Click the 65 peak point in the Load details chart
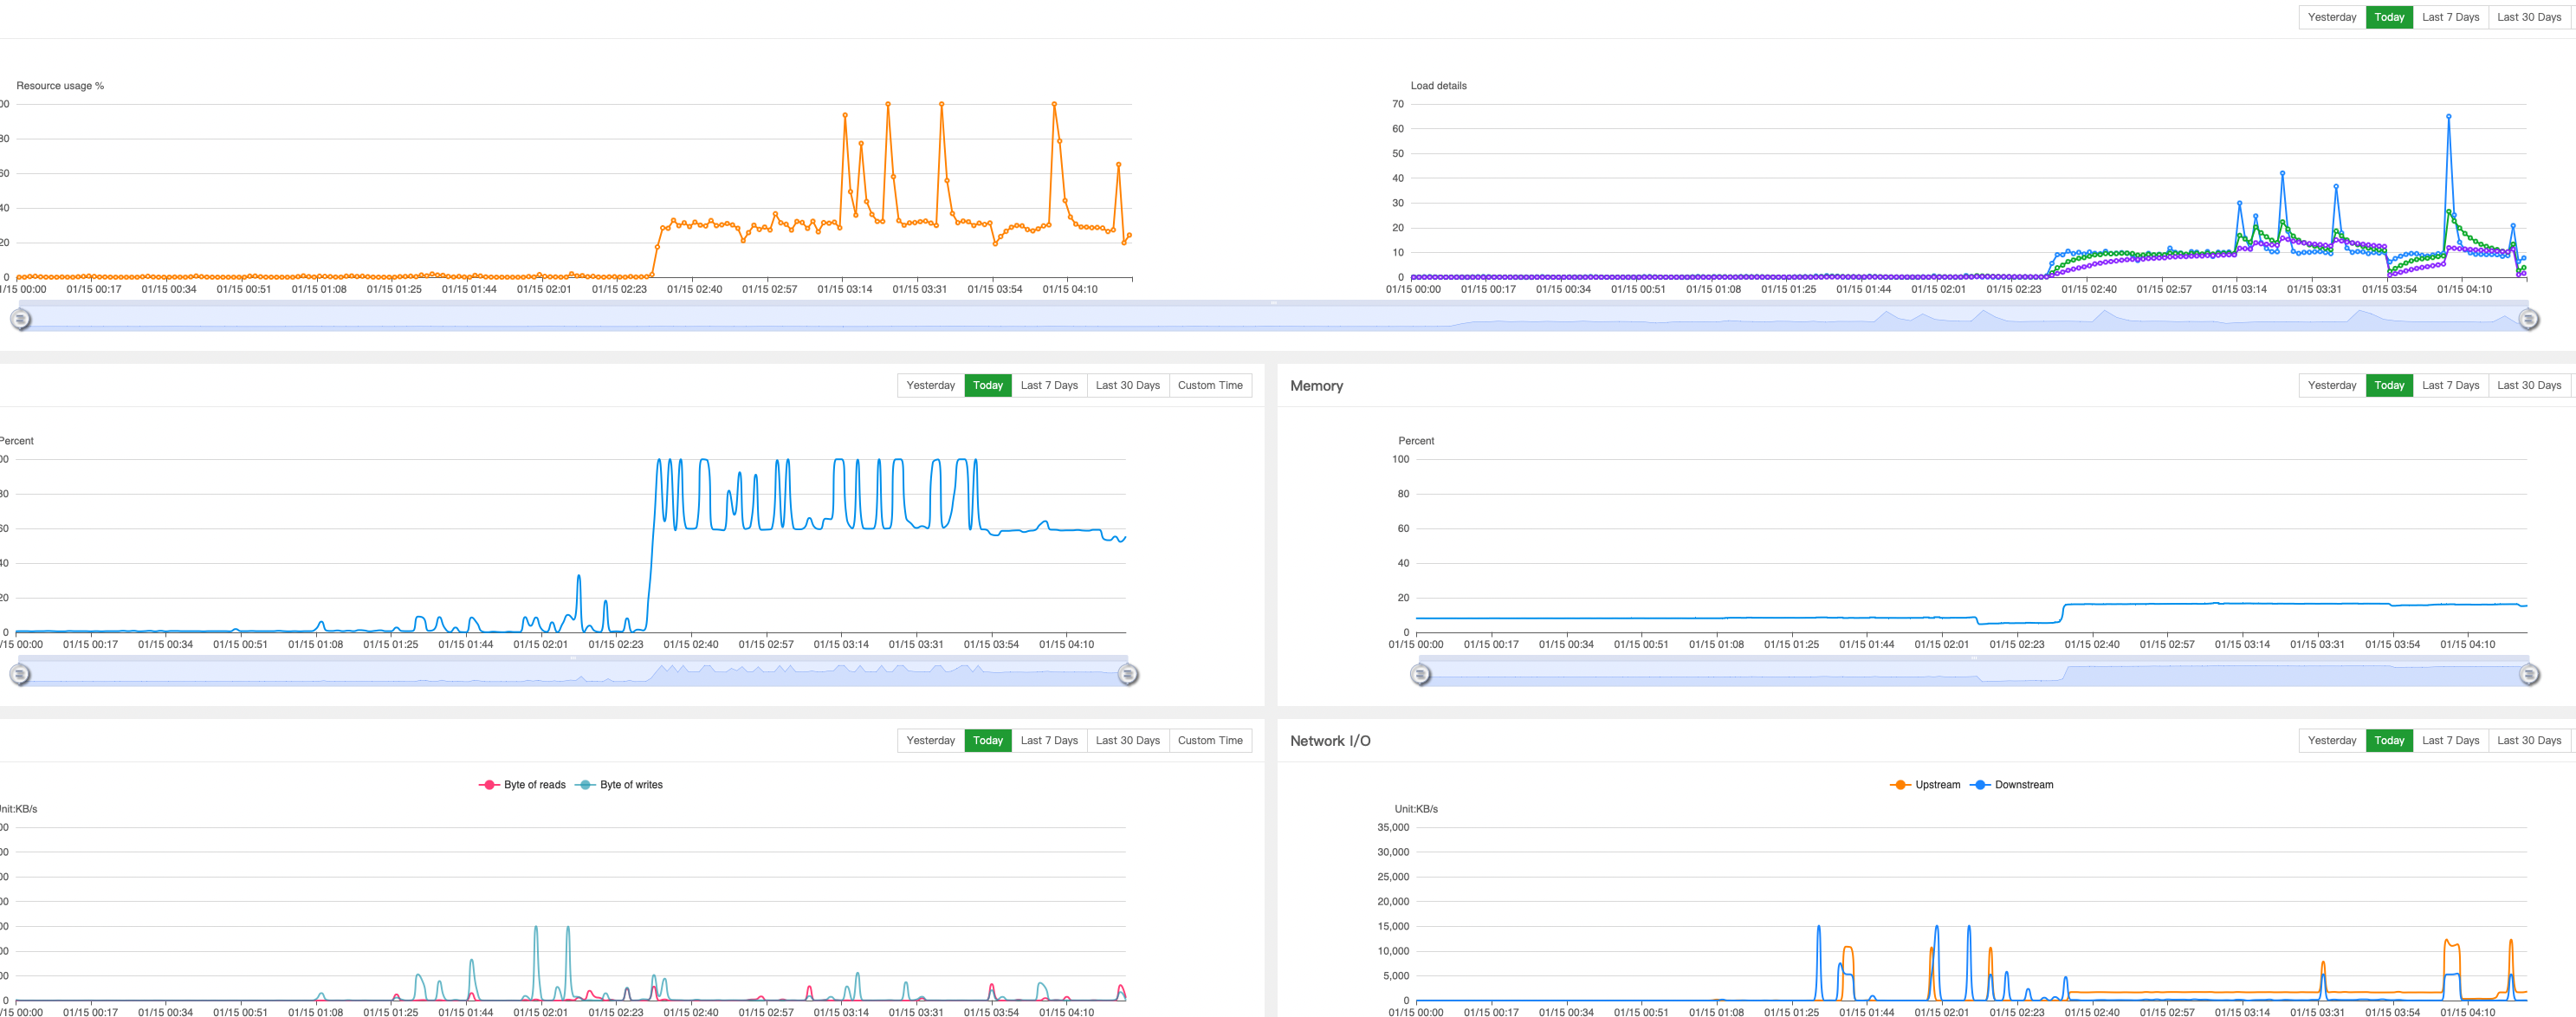The image size is (2576, 1017). (x=2448, y=115)
